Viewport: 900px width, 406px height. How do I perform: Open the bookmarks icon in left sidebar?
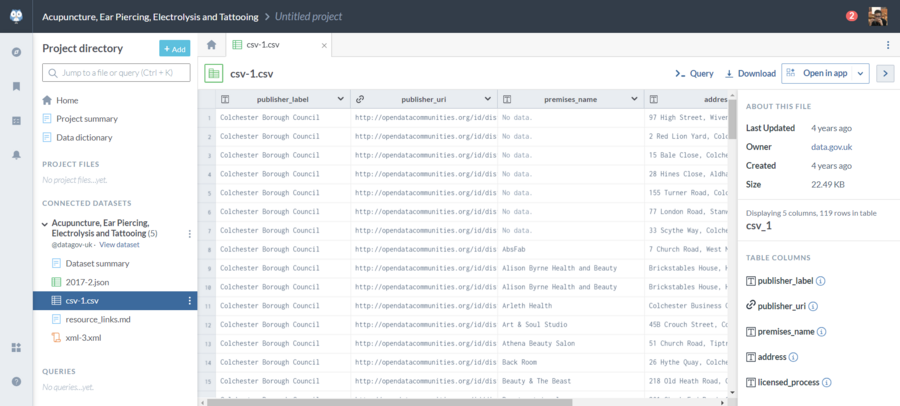pyautogui.click(x=16, y=87)
